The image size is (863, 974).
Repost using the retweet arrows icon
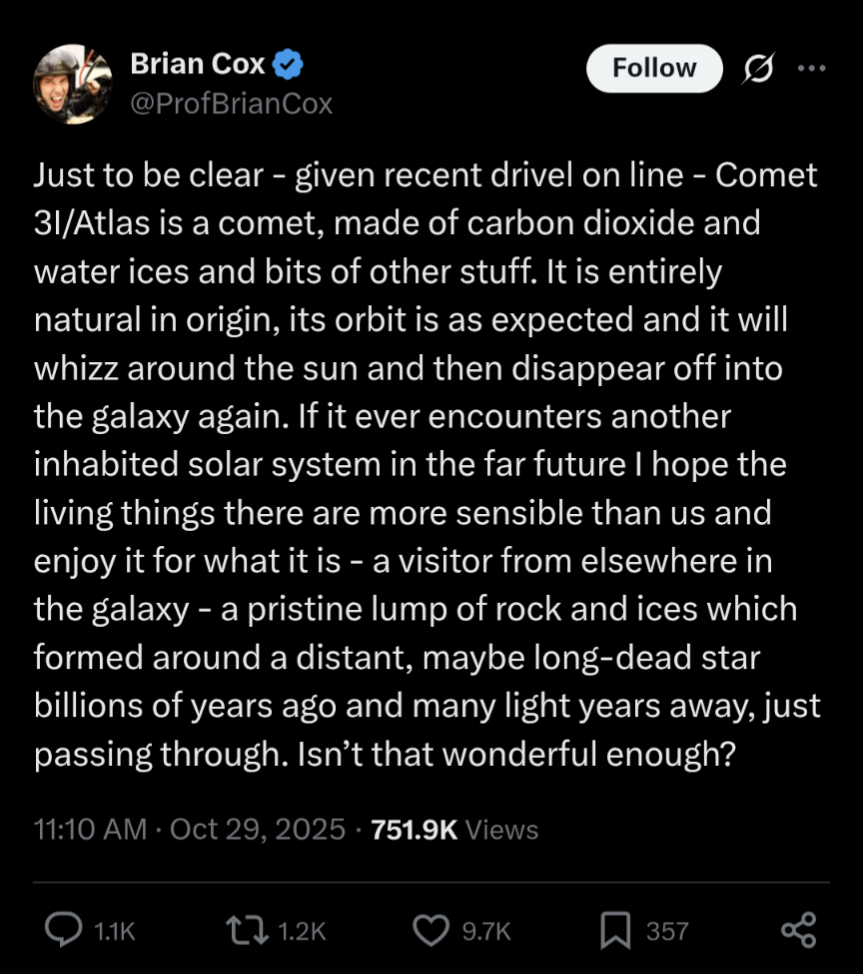249,930
